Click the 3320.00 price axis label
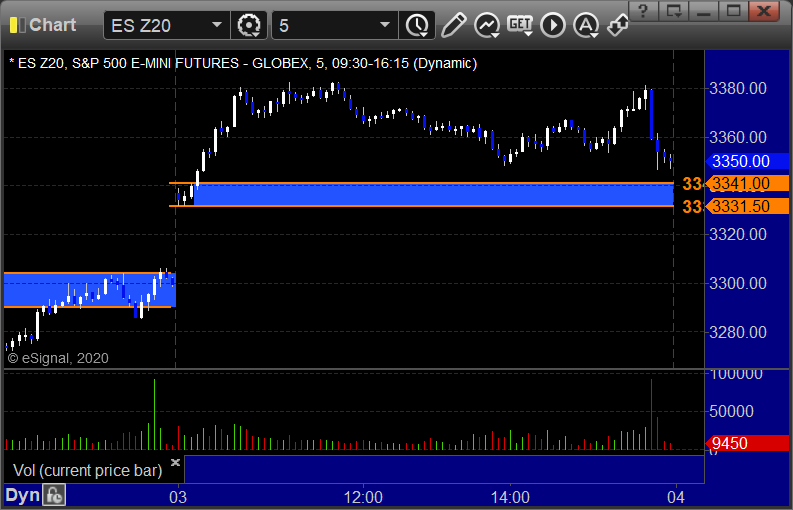The height and width of the screenshot is (510, 793). tap(738, 234)
